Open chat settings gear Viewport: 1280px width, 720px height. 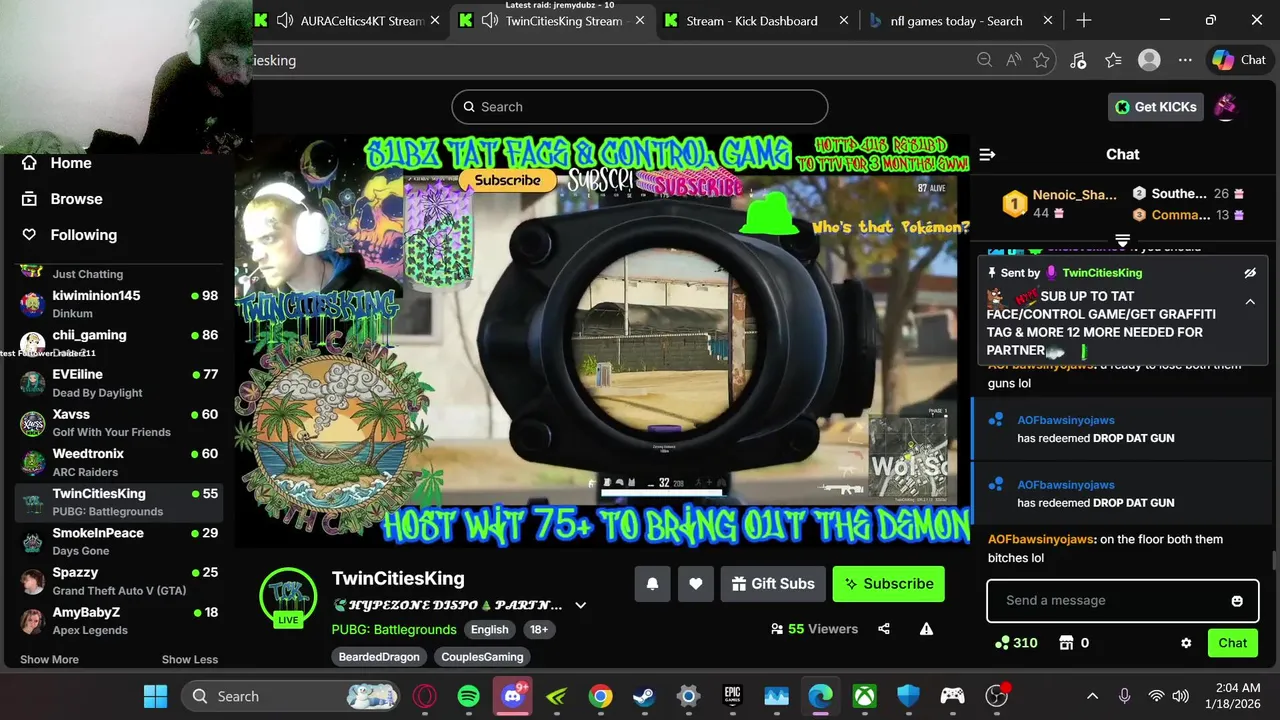coord(1186,643)
